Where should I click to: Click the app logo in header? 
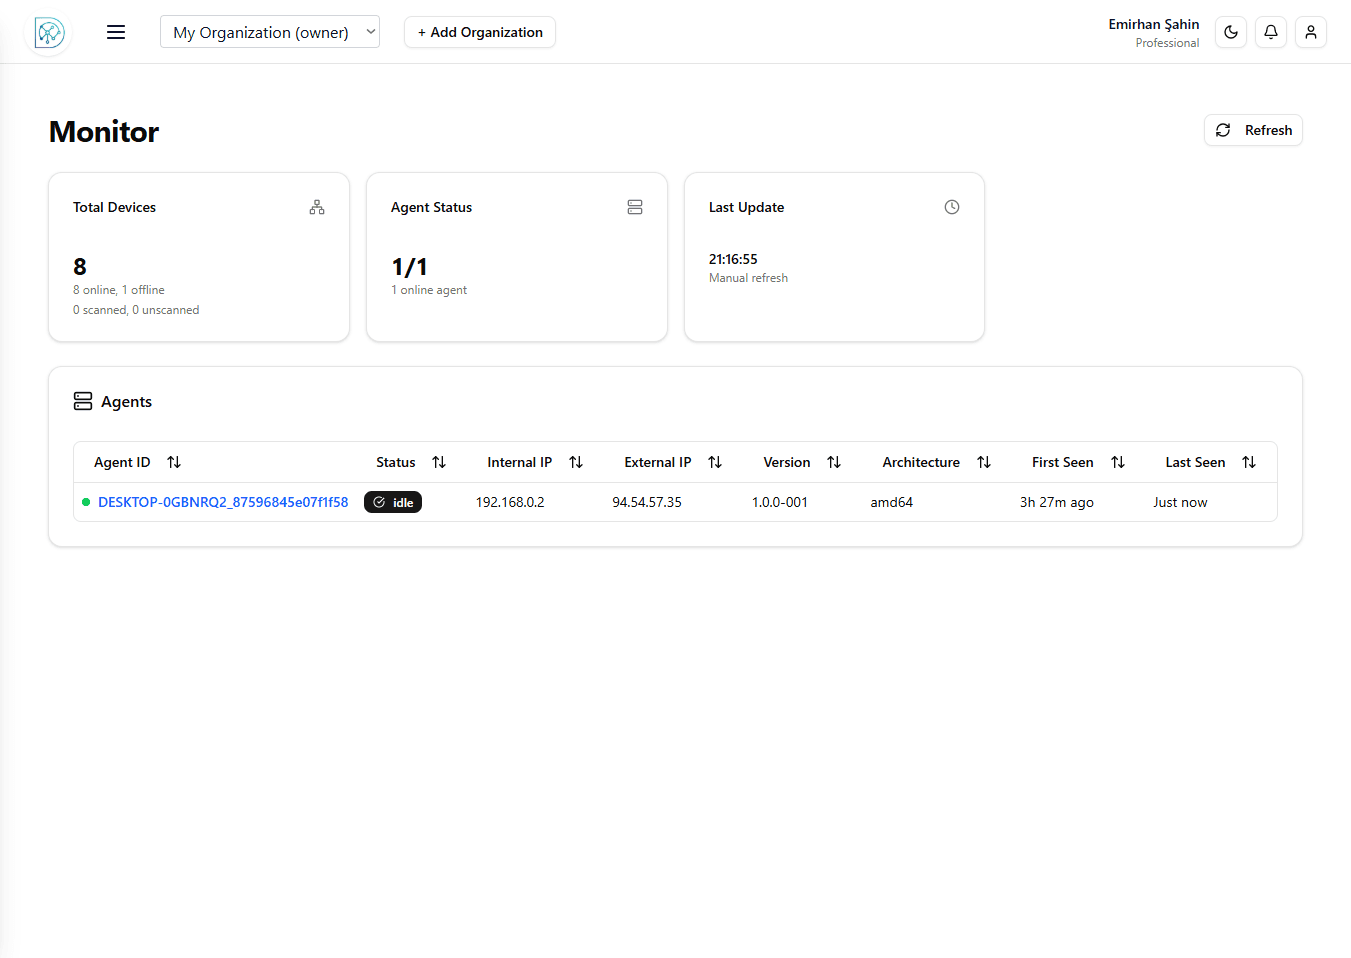point(49,33)
